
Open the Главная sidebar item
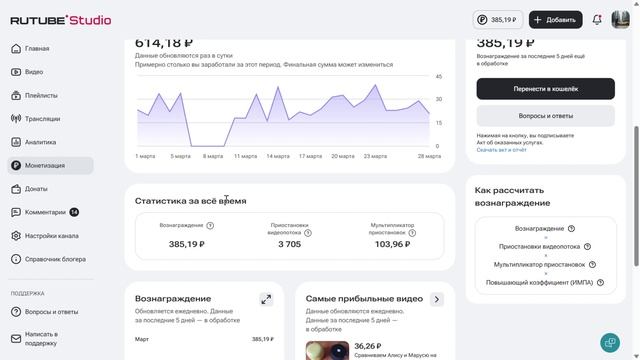37,49
